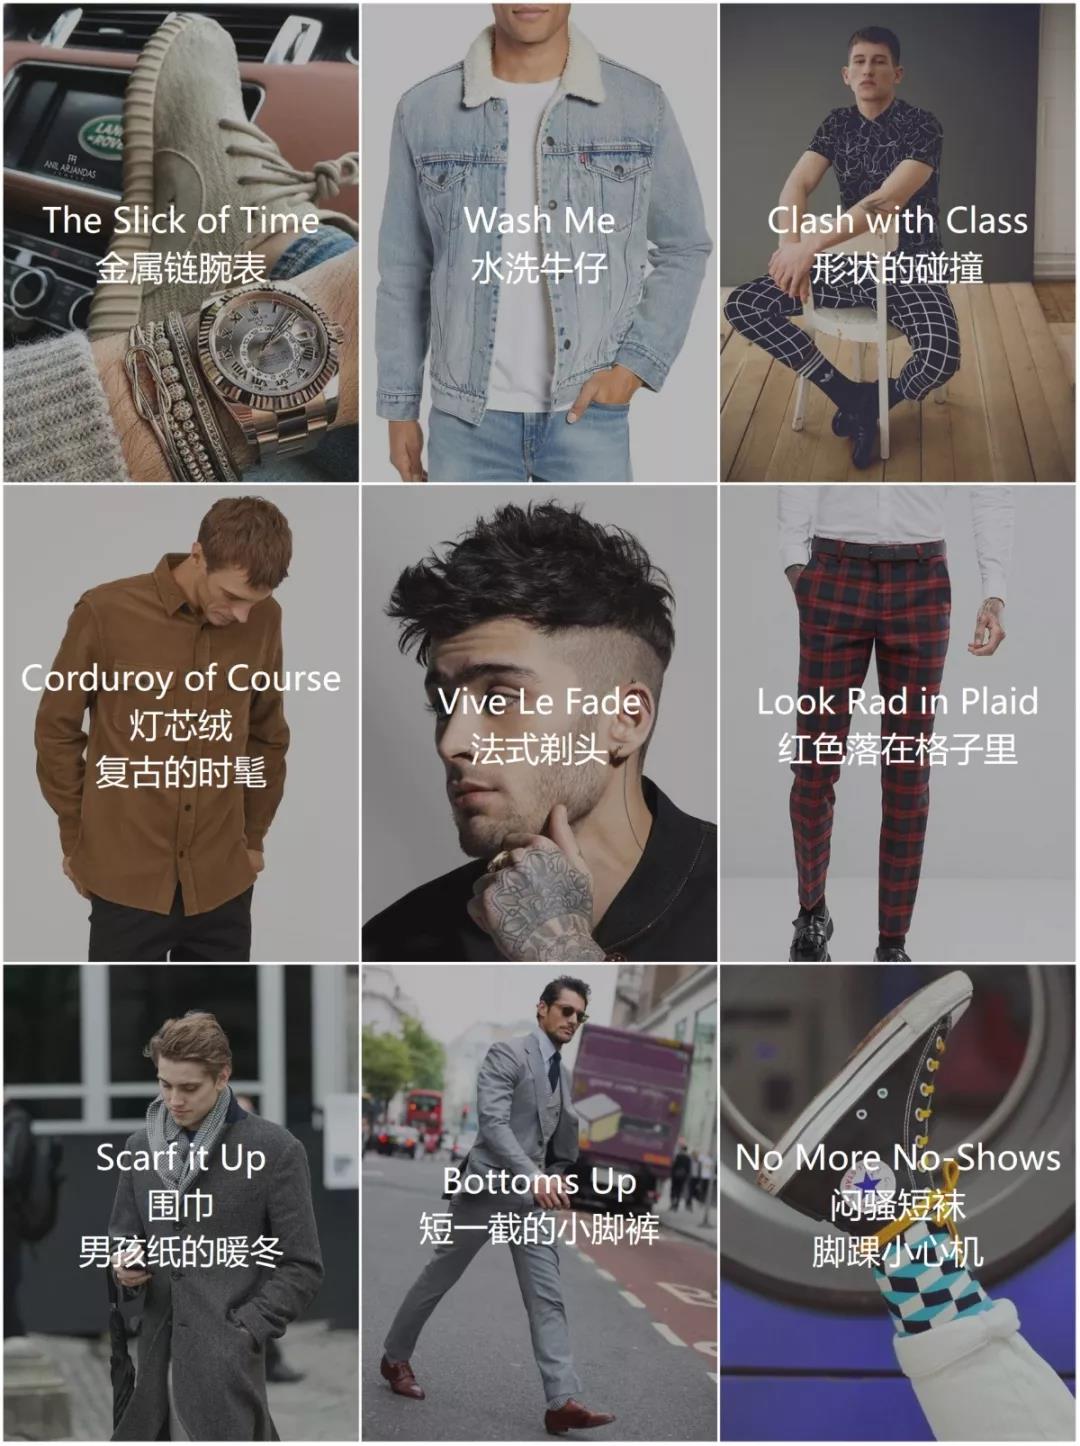The height and width of the screenshot is (1446, 1080).
Task: Click the 红色落在格子里 caption text
Action: [897, 748]
